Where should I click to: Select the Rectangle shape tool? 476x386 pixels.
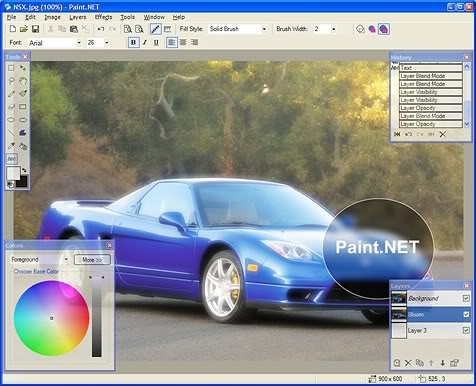23,107
